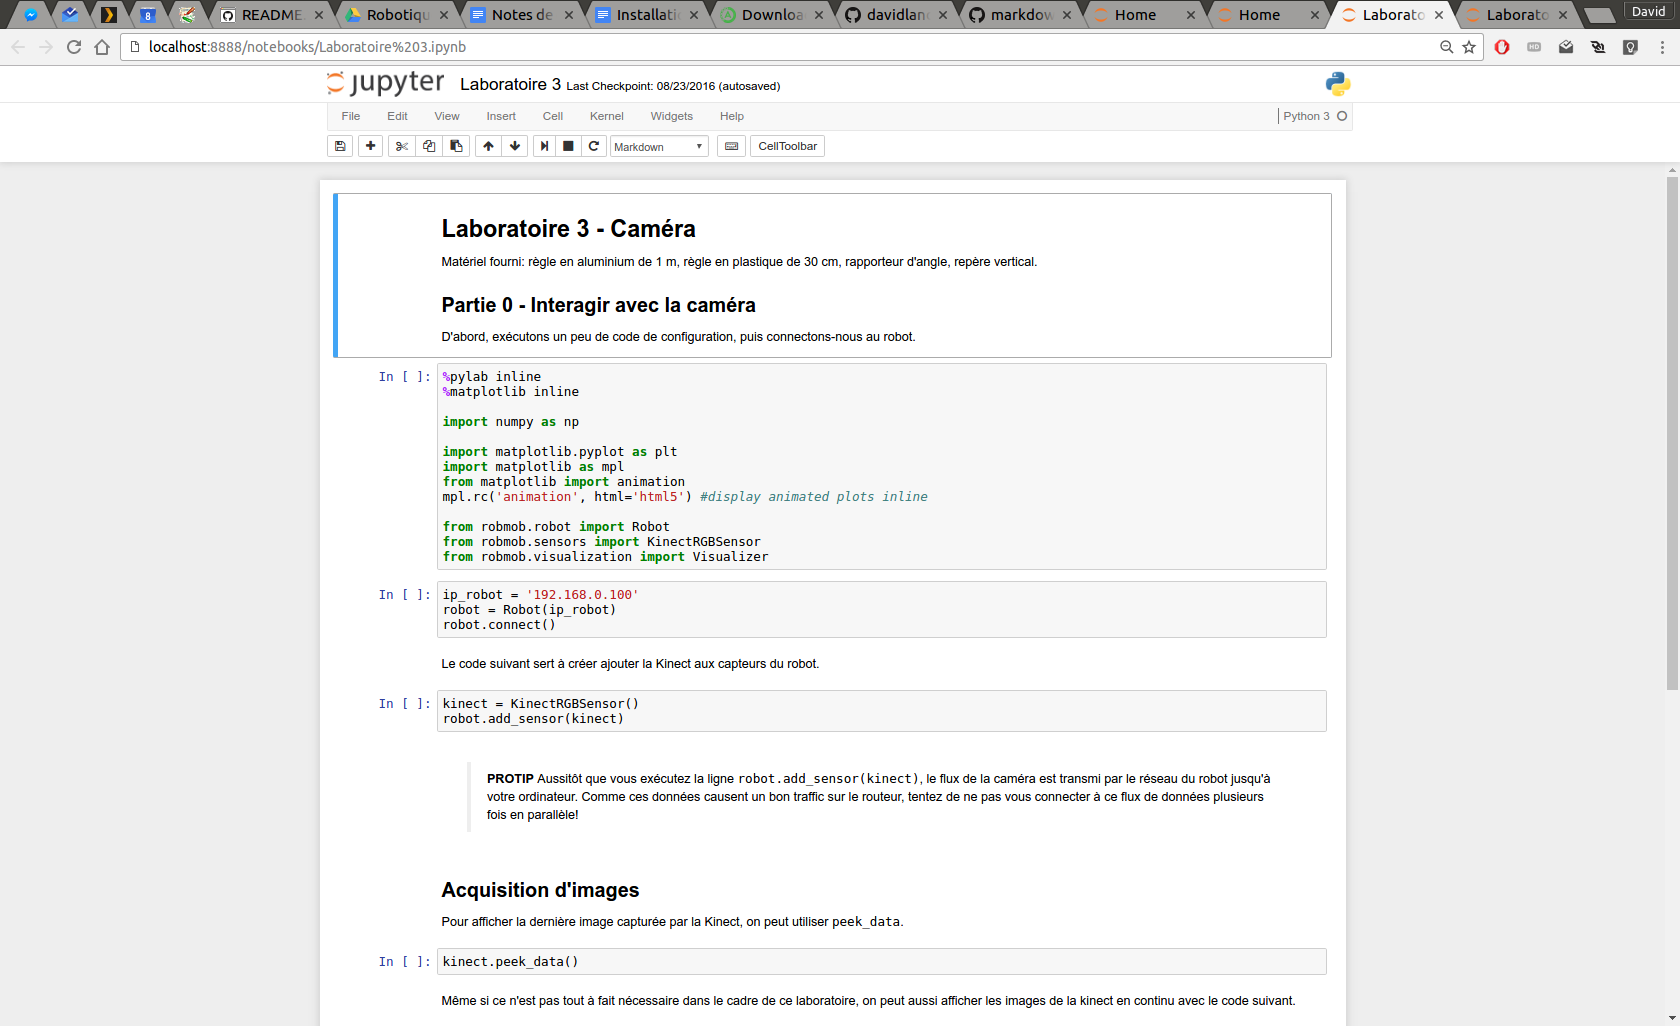Open the zoom magnifier icon in address bar
The height and width of the screenshot is (1026, 1680).
coord(1446,47)
